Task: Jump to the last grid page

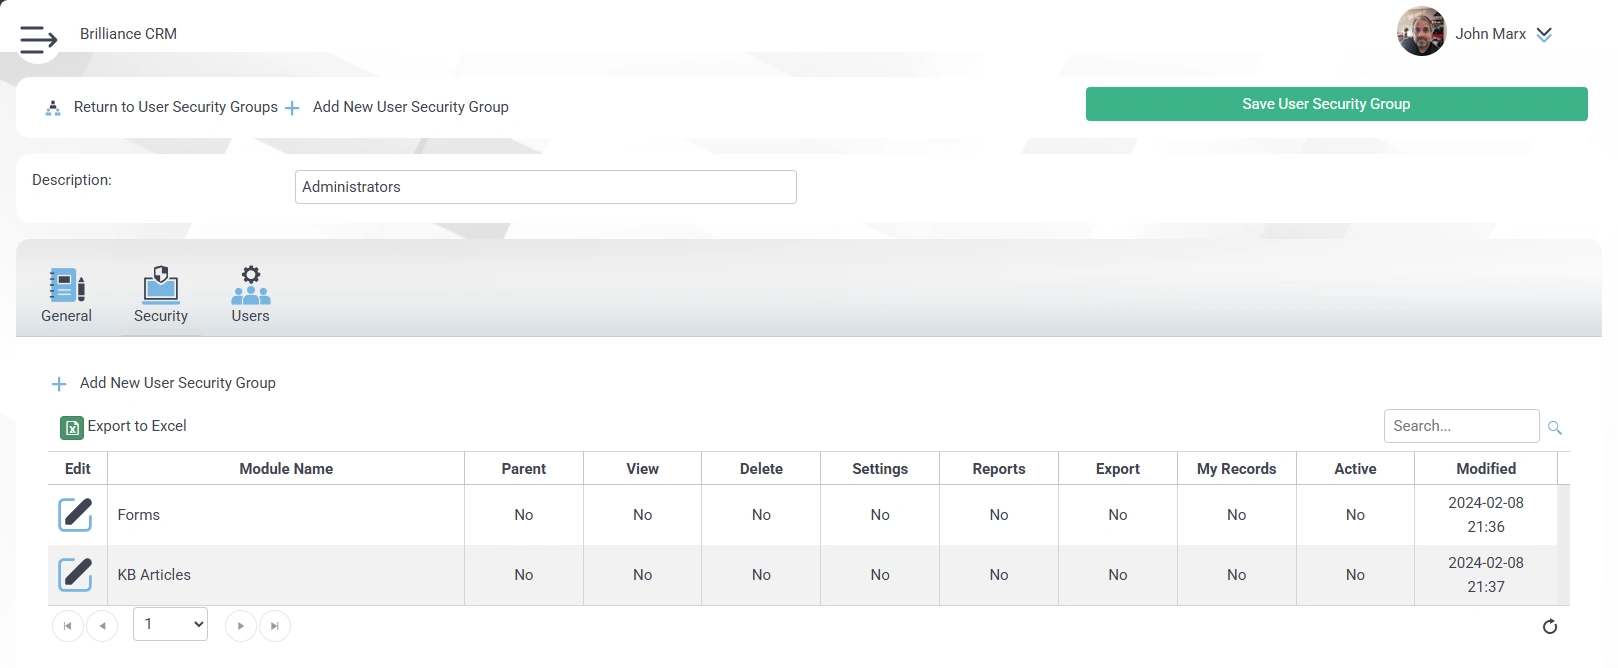Action: (x=275, y=626)
